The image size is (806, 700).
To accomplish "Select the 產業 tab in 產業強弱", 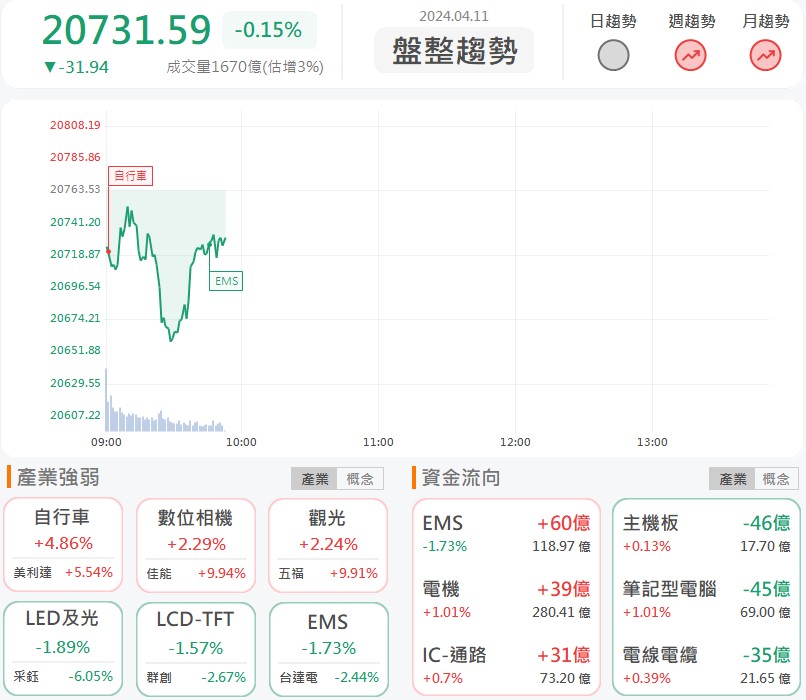I will point(314,478).
